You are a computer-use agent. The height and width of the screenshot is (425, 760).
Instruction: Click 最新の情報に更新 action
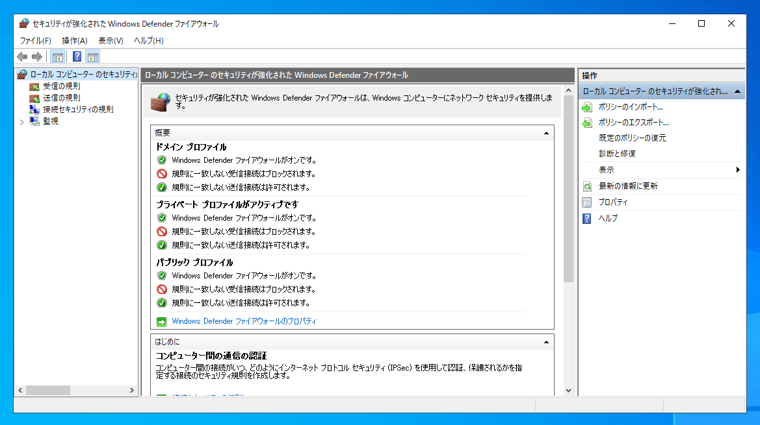628,186
